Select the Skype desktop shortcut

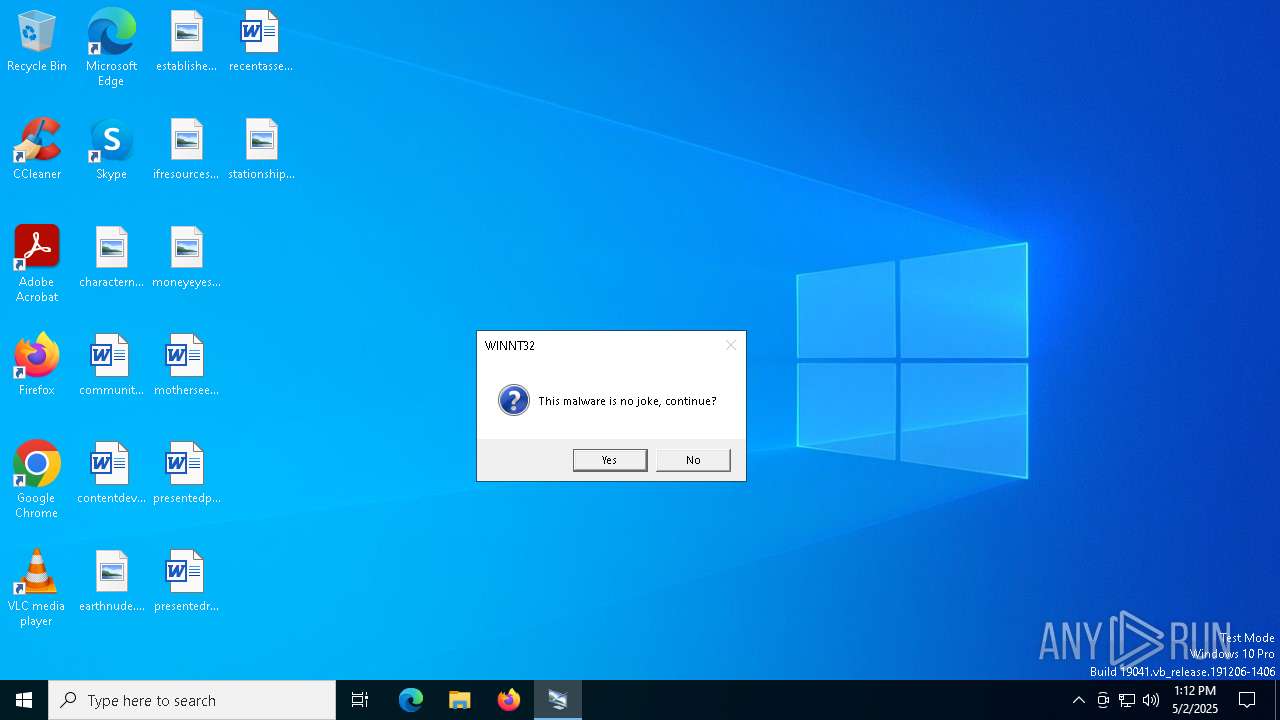[111, 150]
